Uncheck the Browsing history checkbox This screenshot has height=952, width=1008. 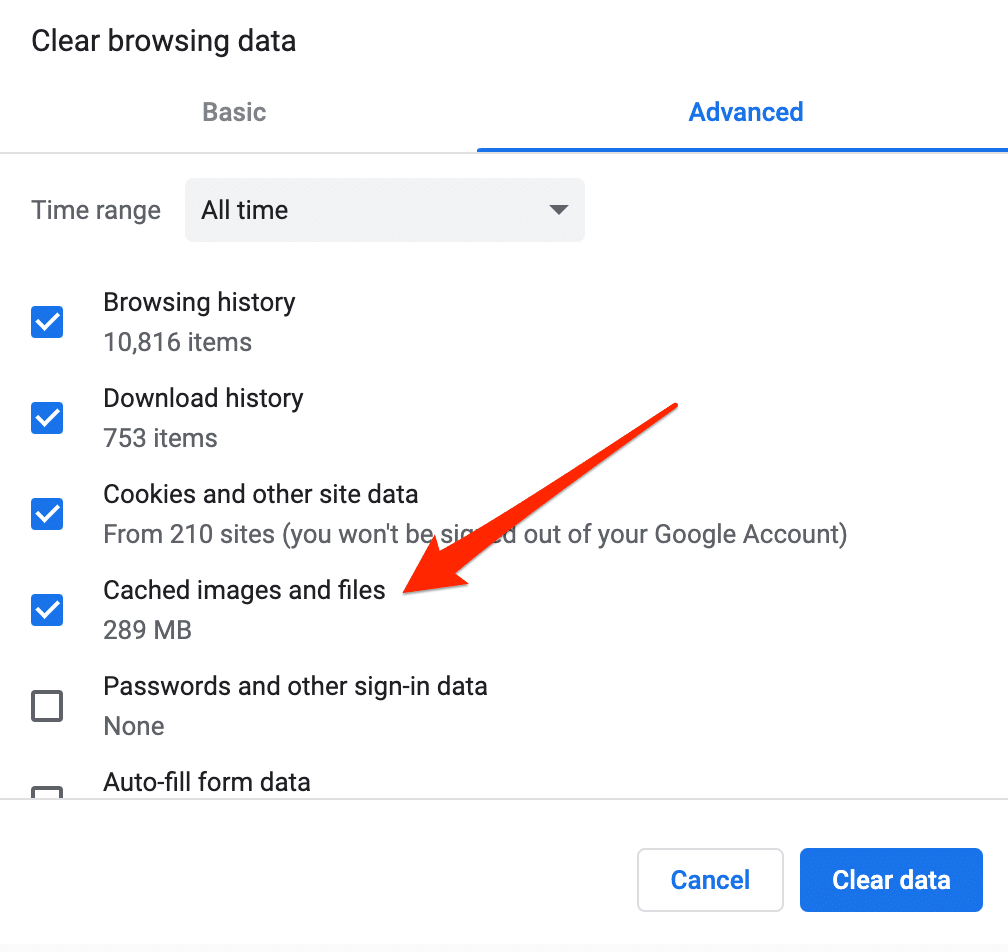47,322
